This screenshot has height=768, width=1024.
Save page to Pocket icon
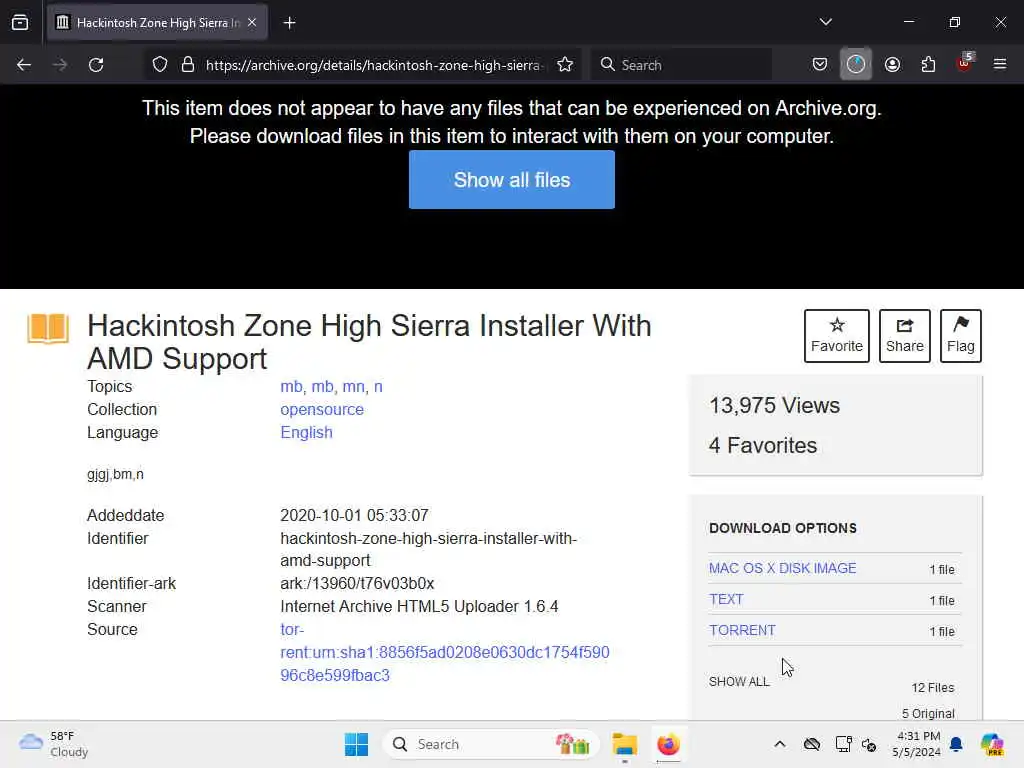coord(820,65)
